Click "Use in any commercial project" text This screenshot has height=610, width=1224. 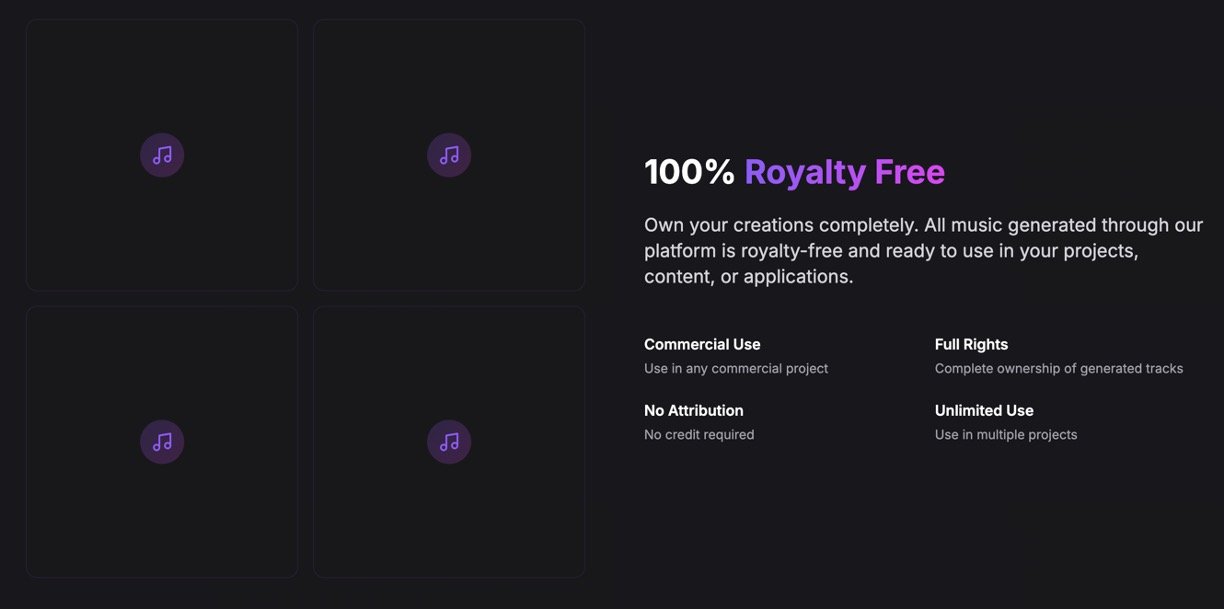tap(736, 368)
